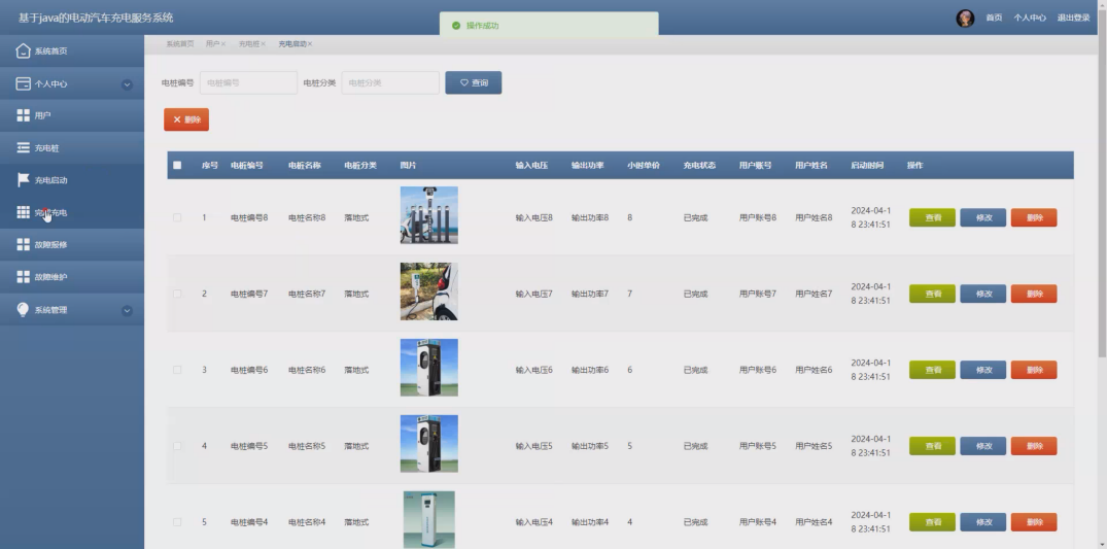
Task: Click 删除 for row 电桩编号8
Action: (1034, 218)
